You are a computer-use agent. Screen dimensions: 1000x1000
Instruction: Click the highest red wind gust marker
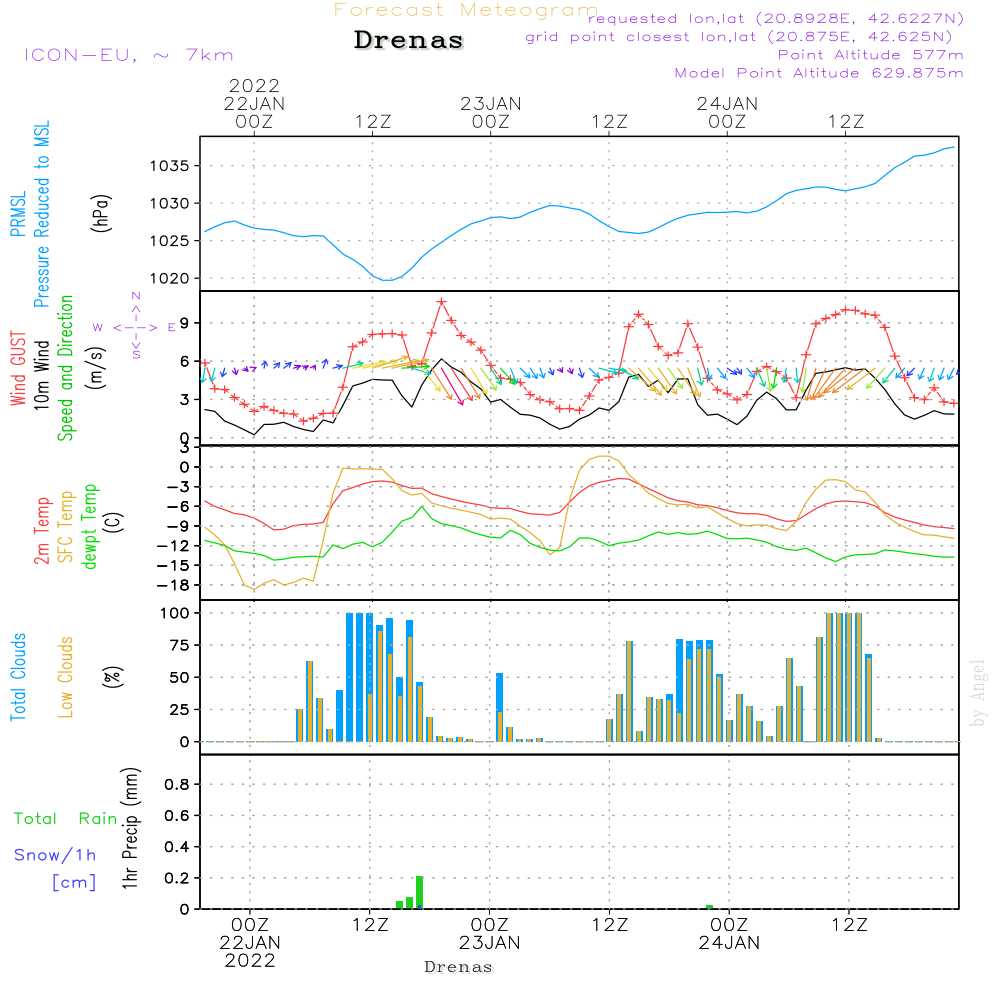coord(441,302)
